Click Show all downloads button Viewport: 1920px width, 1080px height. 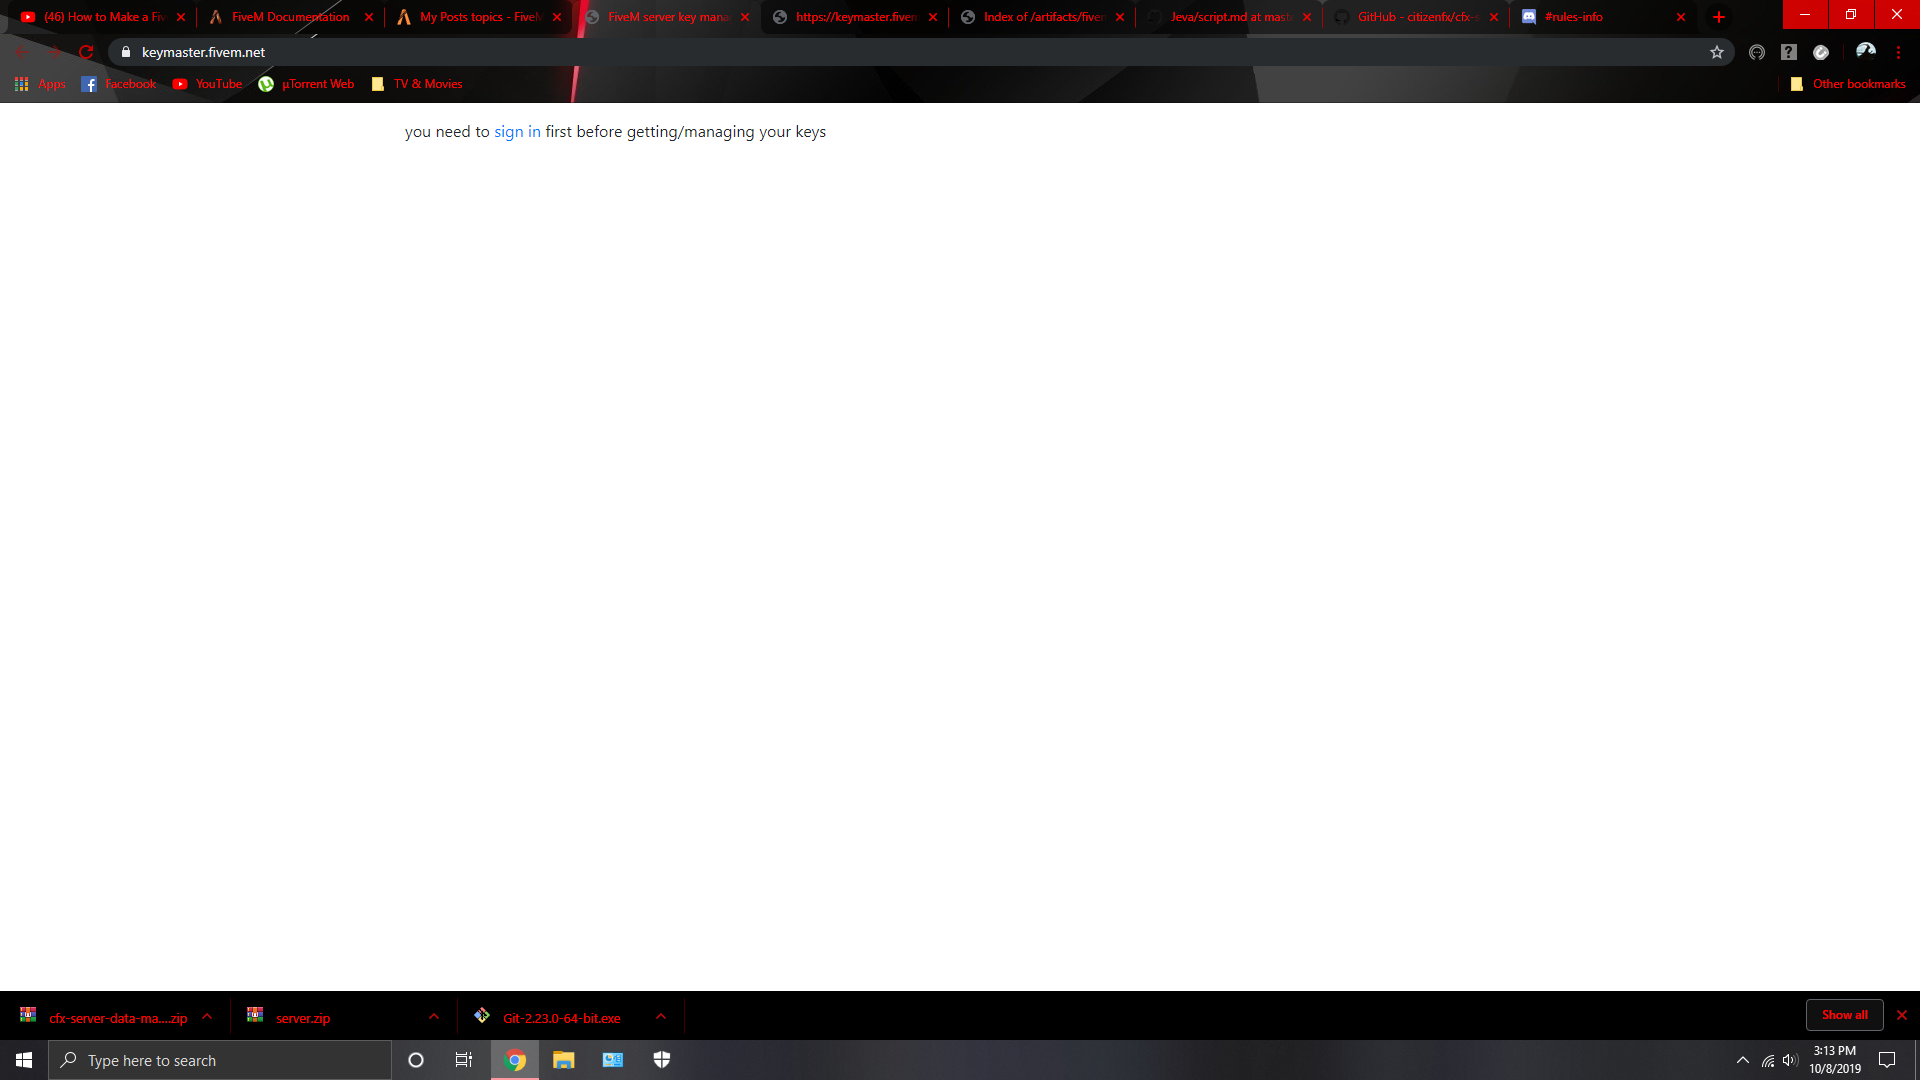[1844, 1015]
